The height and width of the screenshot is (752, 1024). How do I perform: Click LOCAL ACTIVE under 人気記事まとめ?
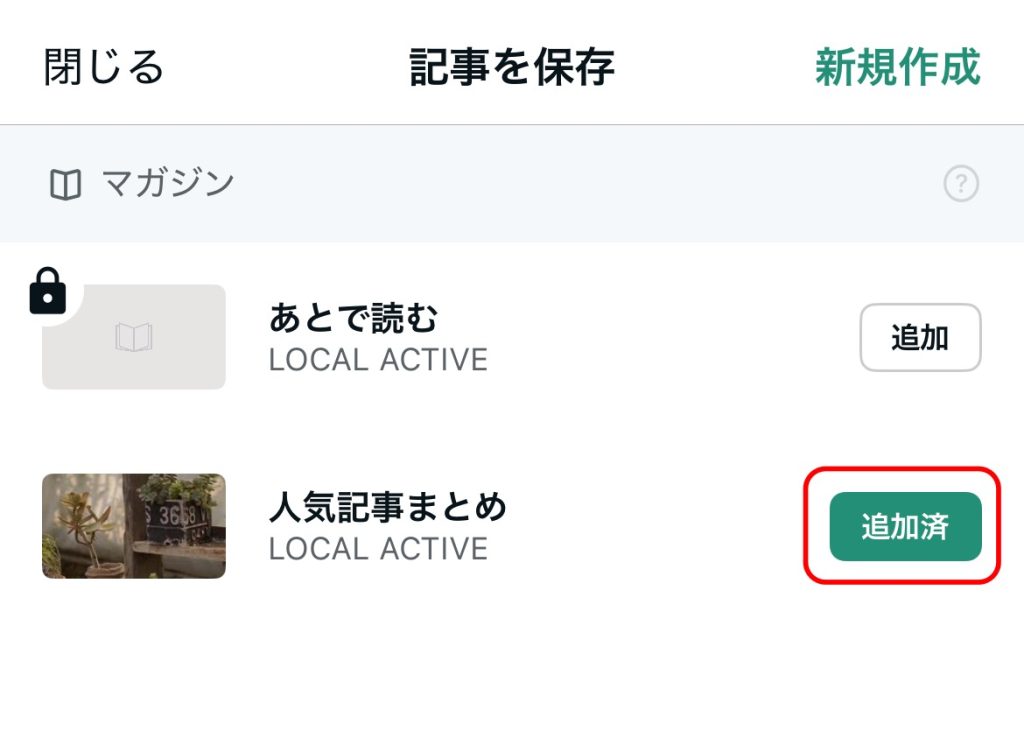coord(378,549)
